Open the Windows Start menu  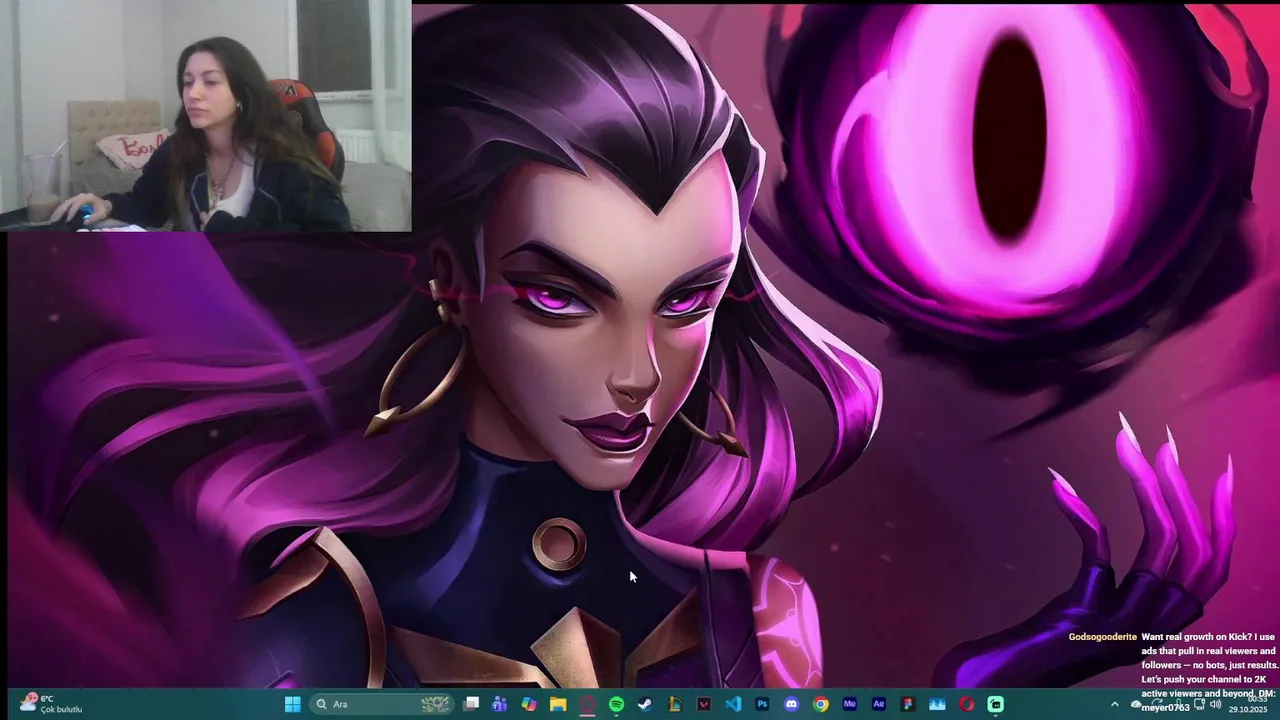tap(292, 704)
